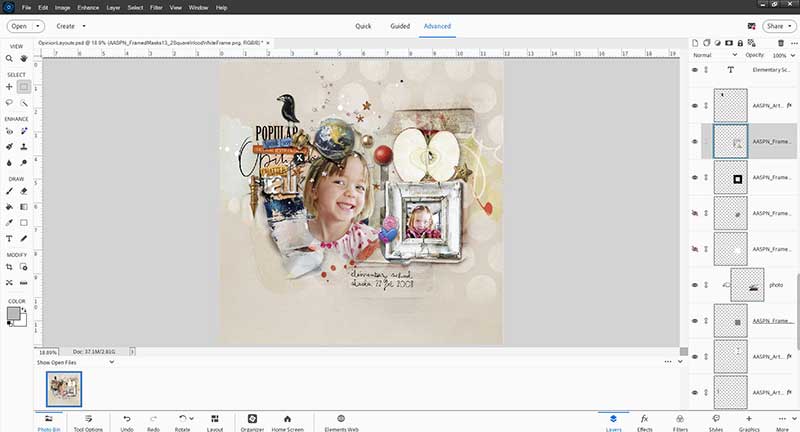Select the Spot Healing Brush tool

point(24,131)
